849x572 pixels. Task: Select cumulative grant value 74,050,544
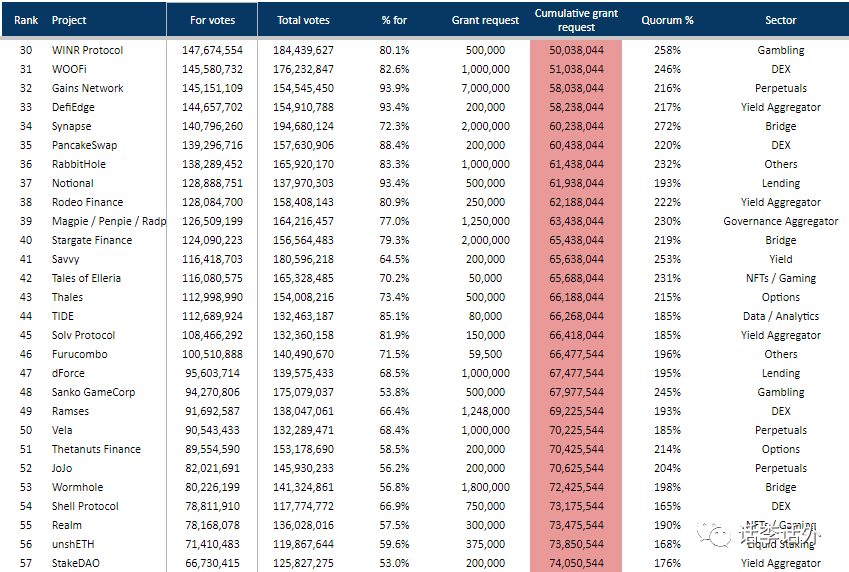click(576, 563)
